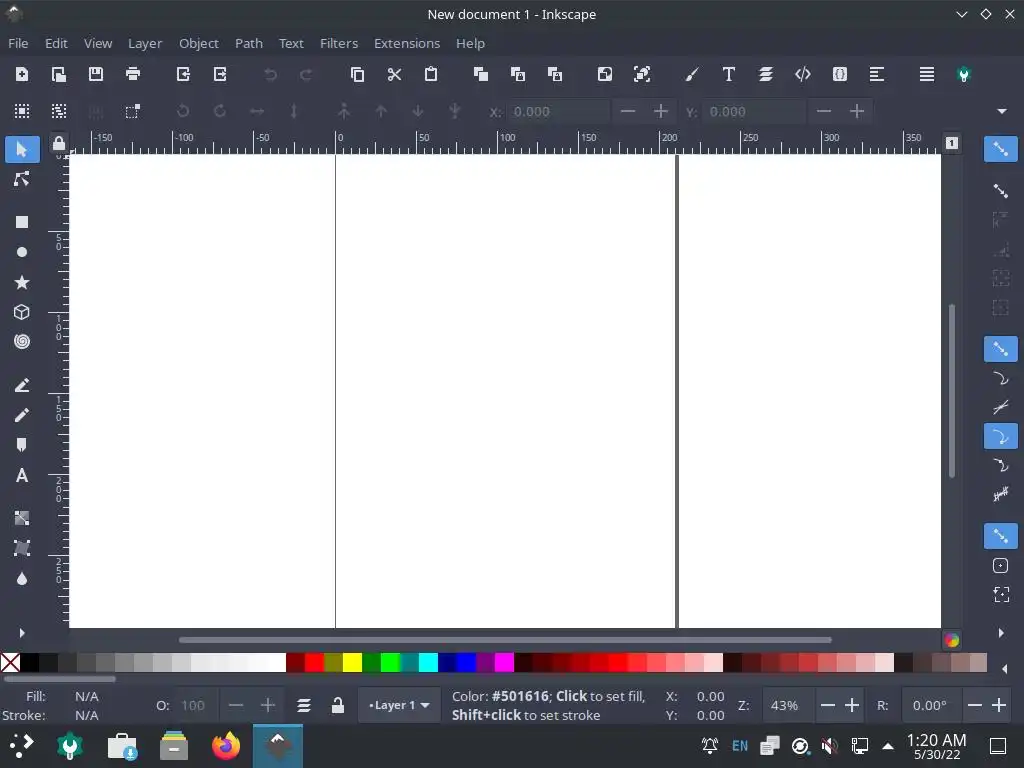The height and width of the screenshot is (768, 1024).
Task: Select the Dropper color picker tool
Action: click(22, 579)
